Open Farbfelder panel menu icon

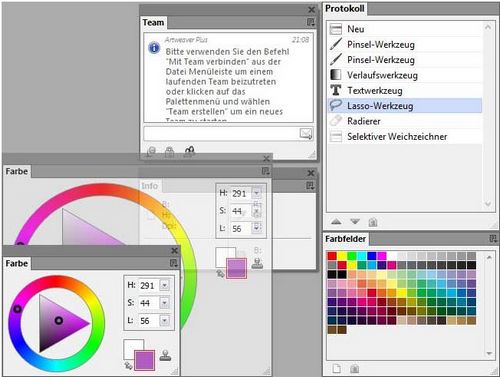(x=493, y=239)
